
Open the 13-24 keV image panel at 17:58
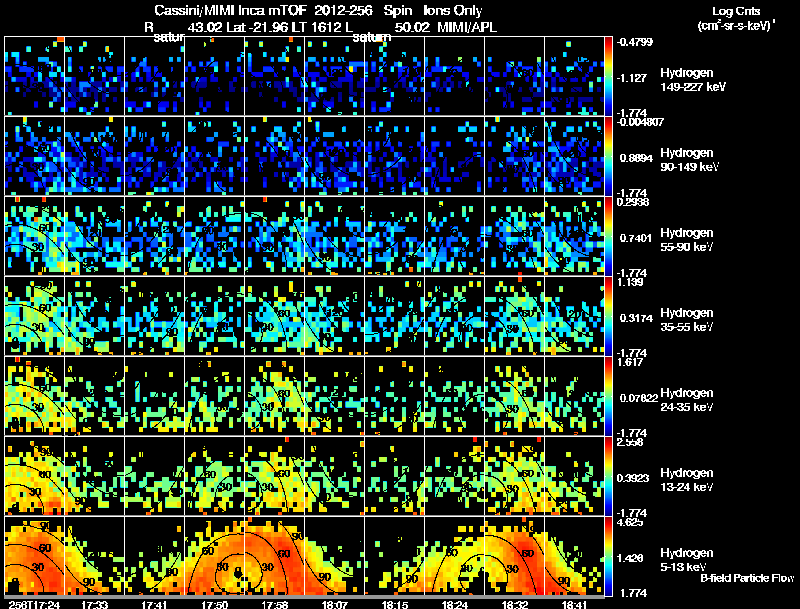(x=274, y=476)
